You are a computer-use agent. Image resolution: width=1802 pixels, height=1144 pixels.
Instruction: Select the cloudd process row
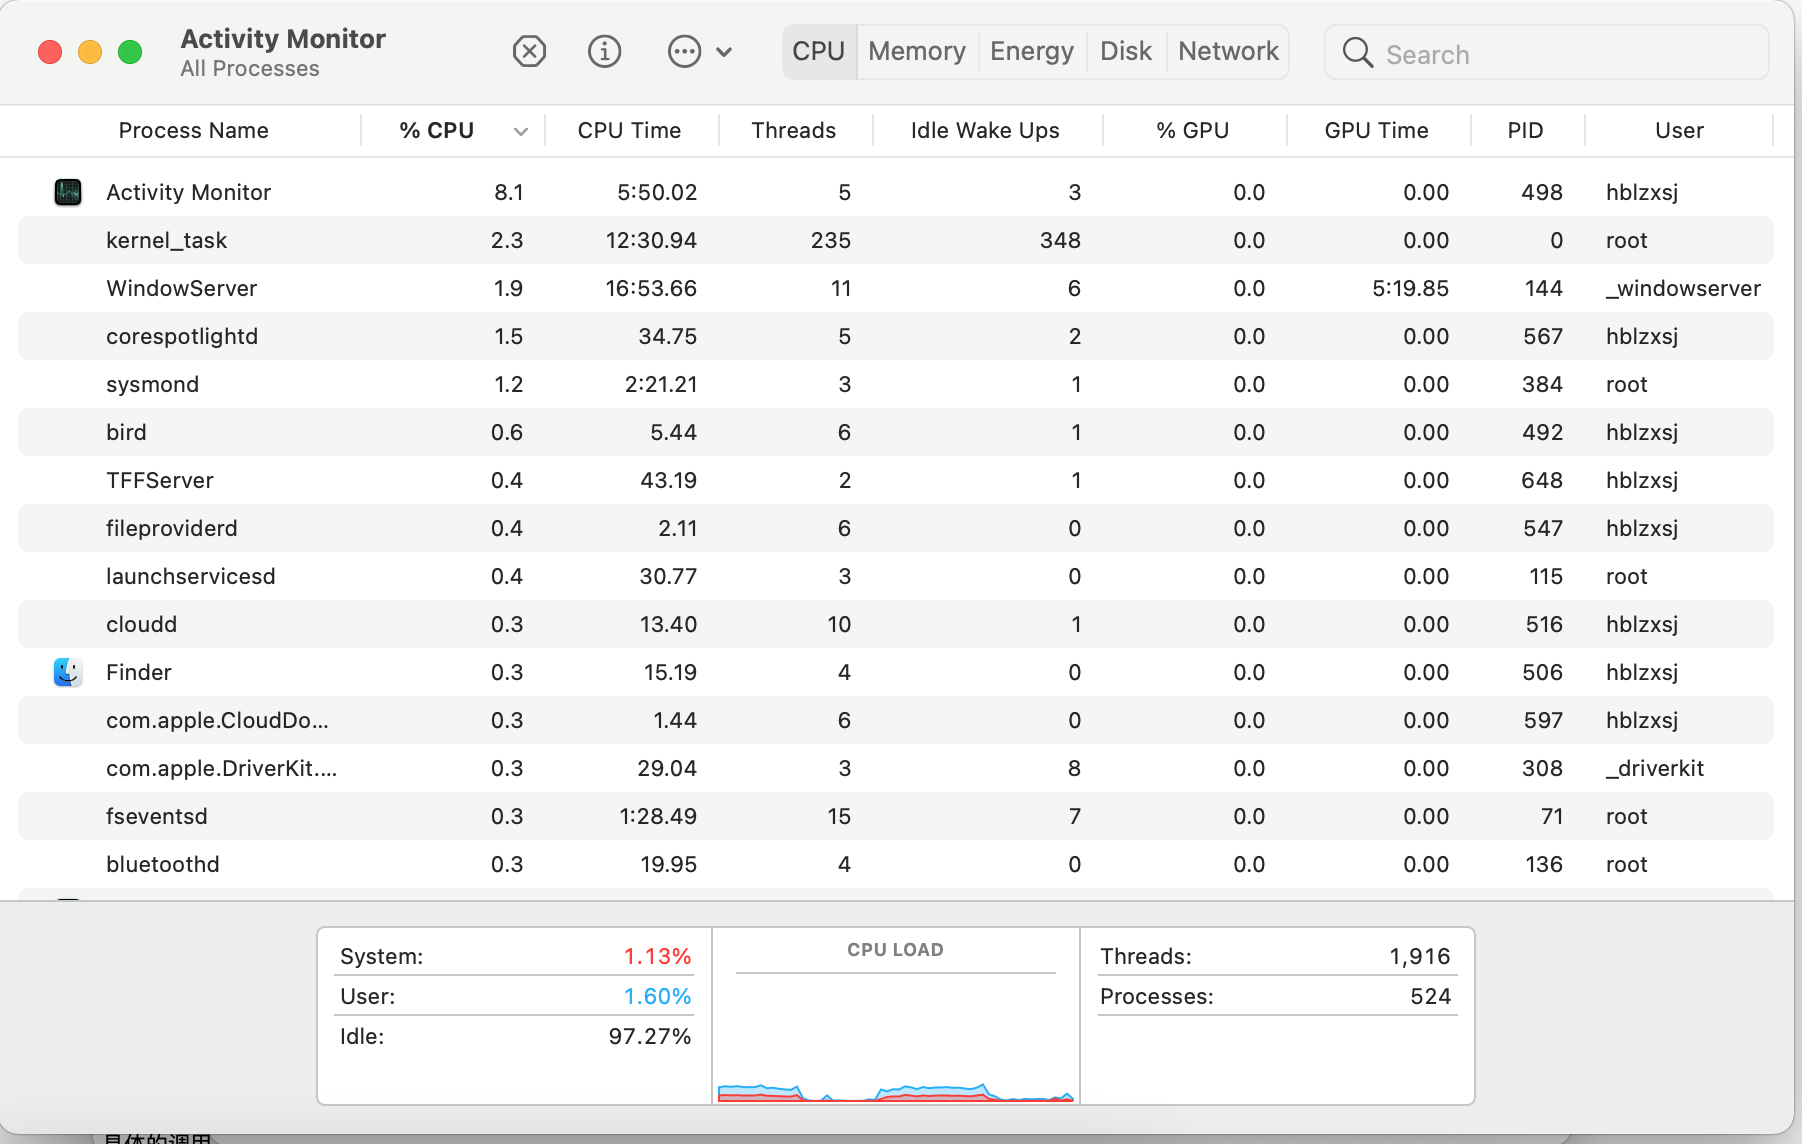[896, 624]
